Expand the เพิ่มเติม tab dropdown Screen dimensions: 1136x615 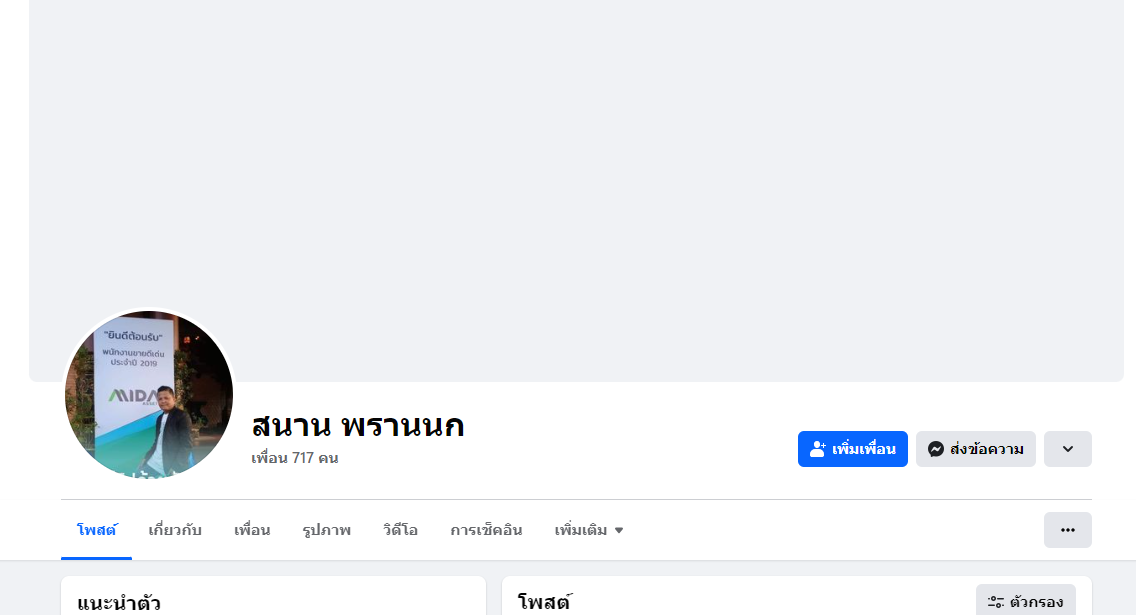tap(589, 530)
